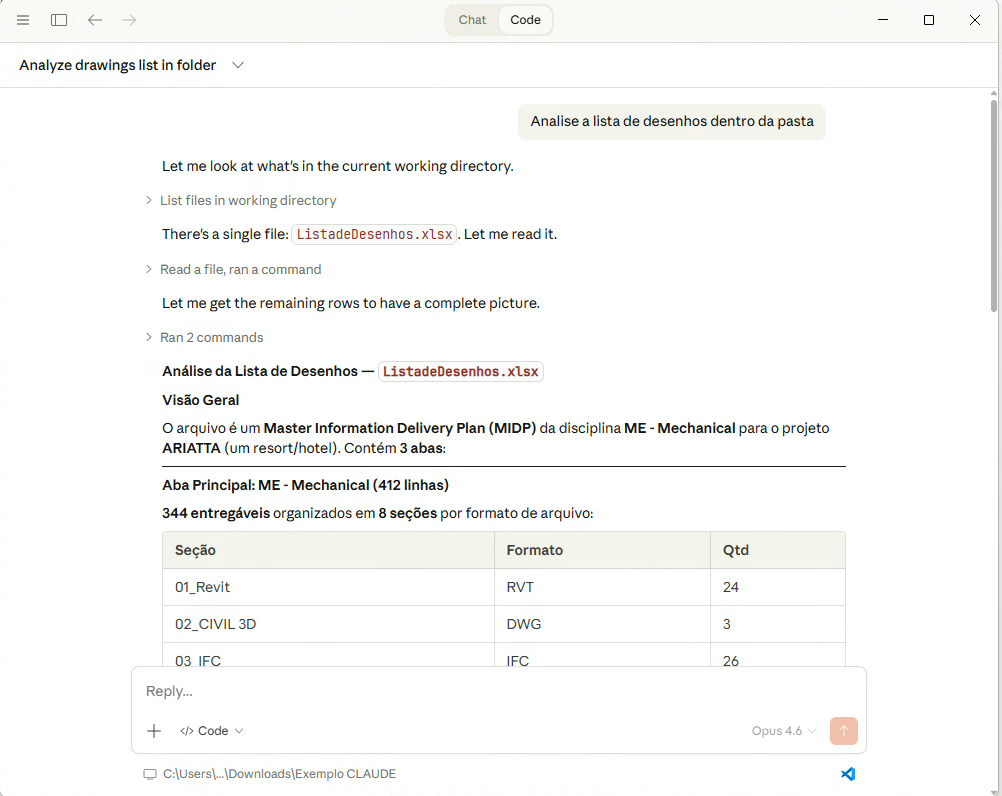
Task: Expand 'List files in working directory' step
Action: (247, 200)
